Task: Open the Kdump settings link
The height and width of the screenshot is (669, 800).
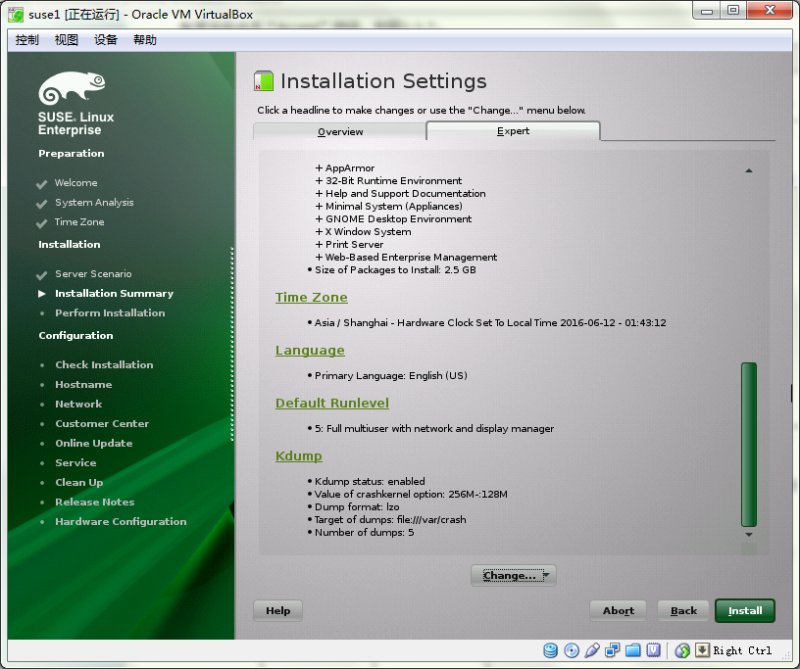Action: point(298,455)
